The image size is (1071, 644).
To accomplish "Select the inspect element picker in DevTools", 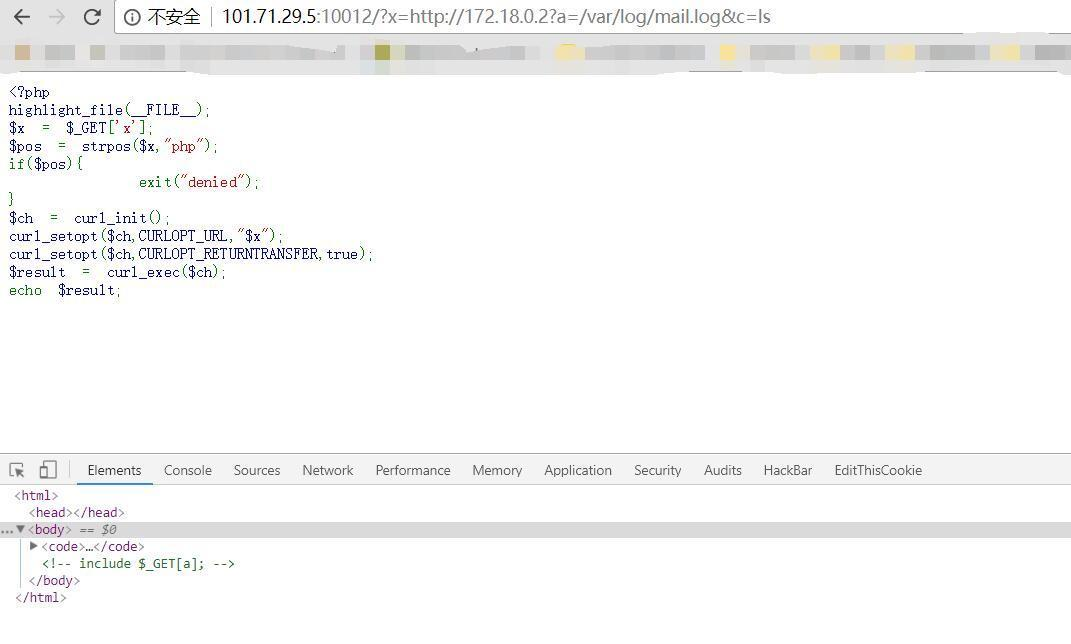I will click(x=16, y=469).
